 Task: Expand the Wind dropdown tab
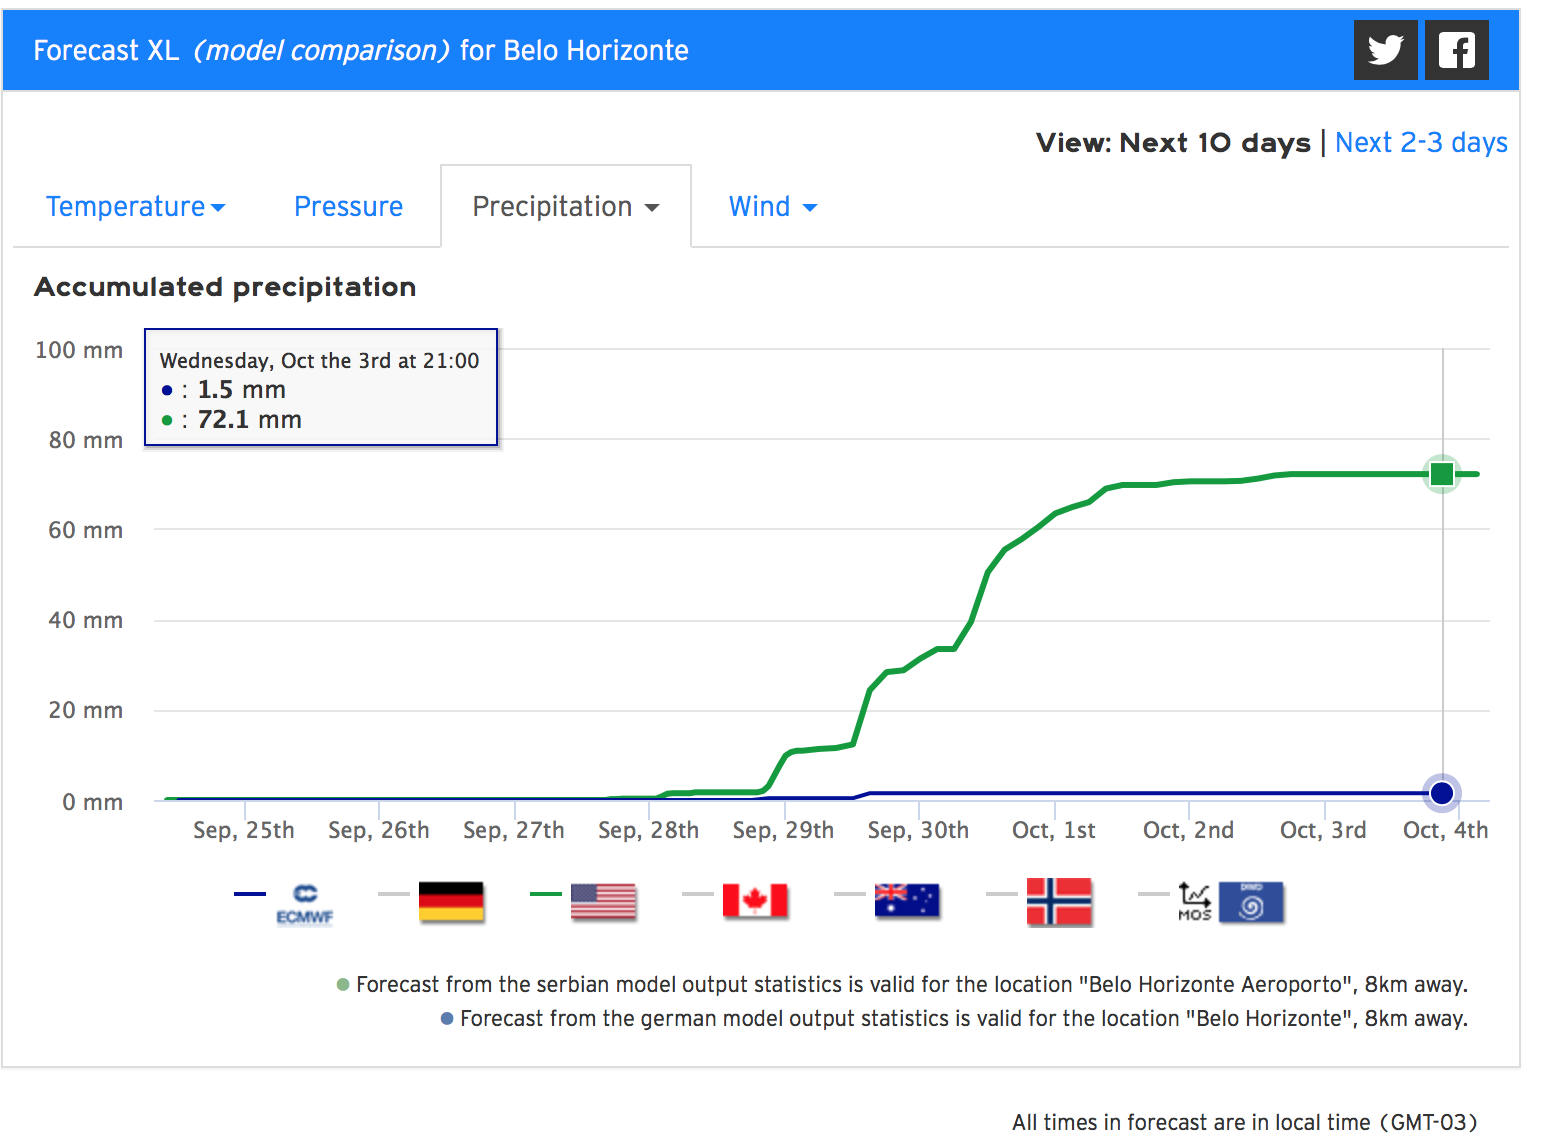tap(772, 207)
